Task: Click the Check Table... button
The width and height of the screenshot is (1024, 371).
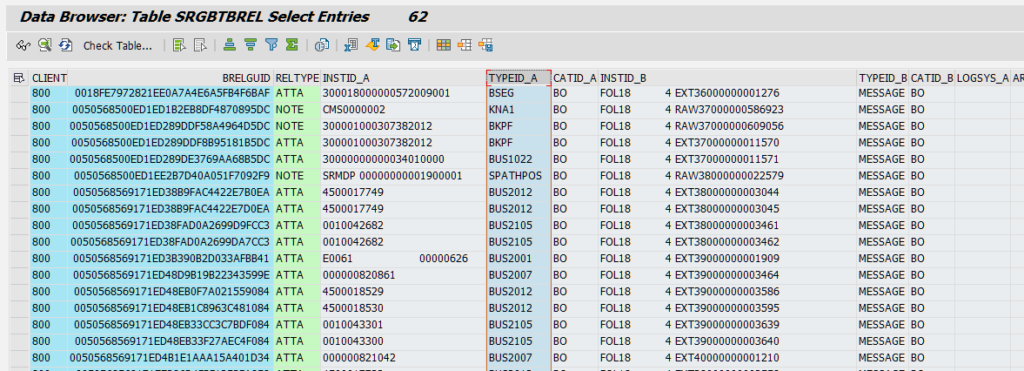Action: pyautogui.click(x=118, y=46)
